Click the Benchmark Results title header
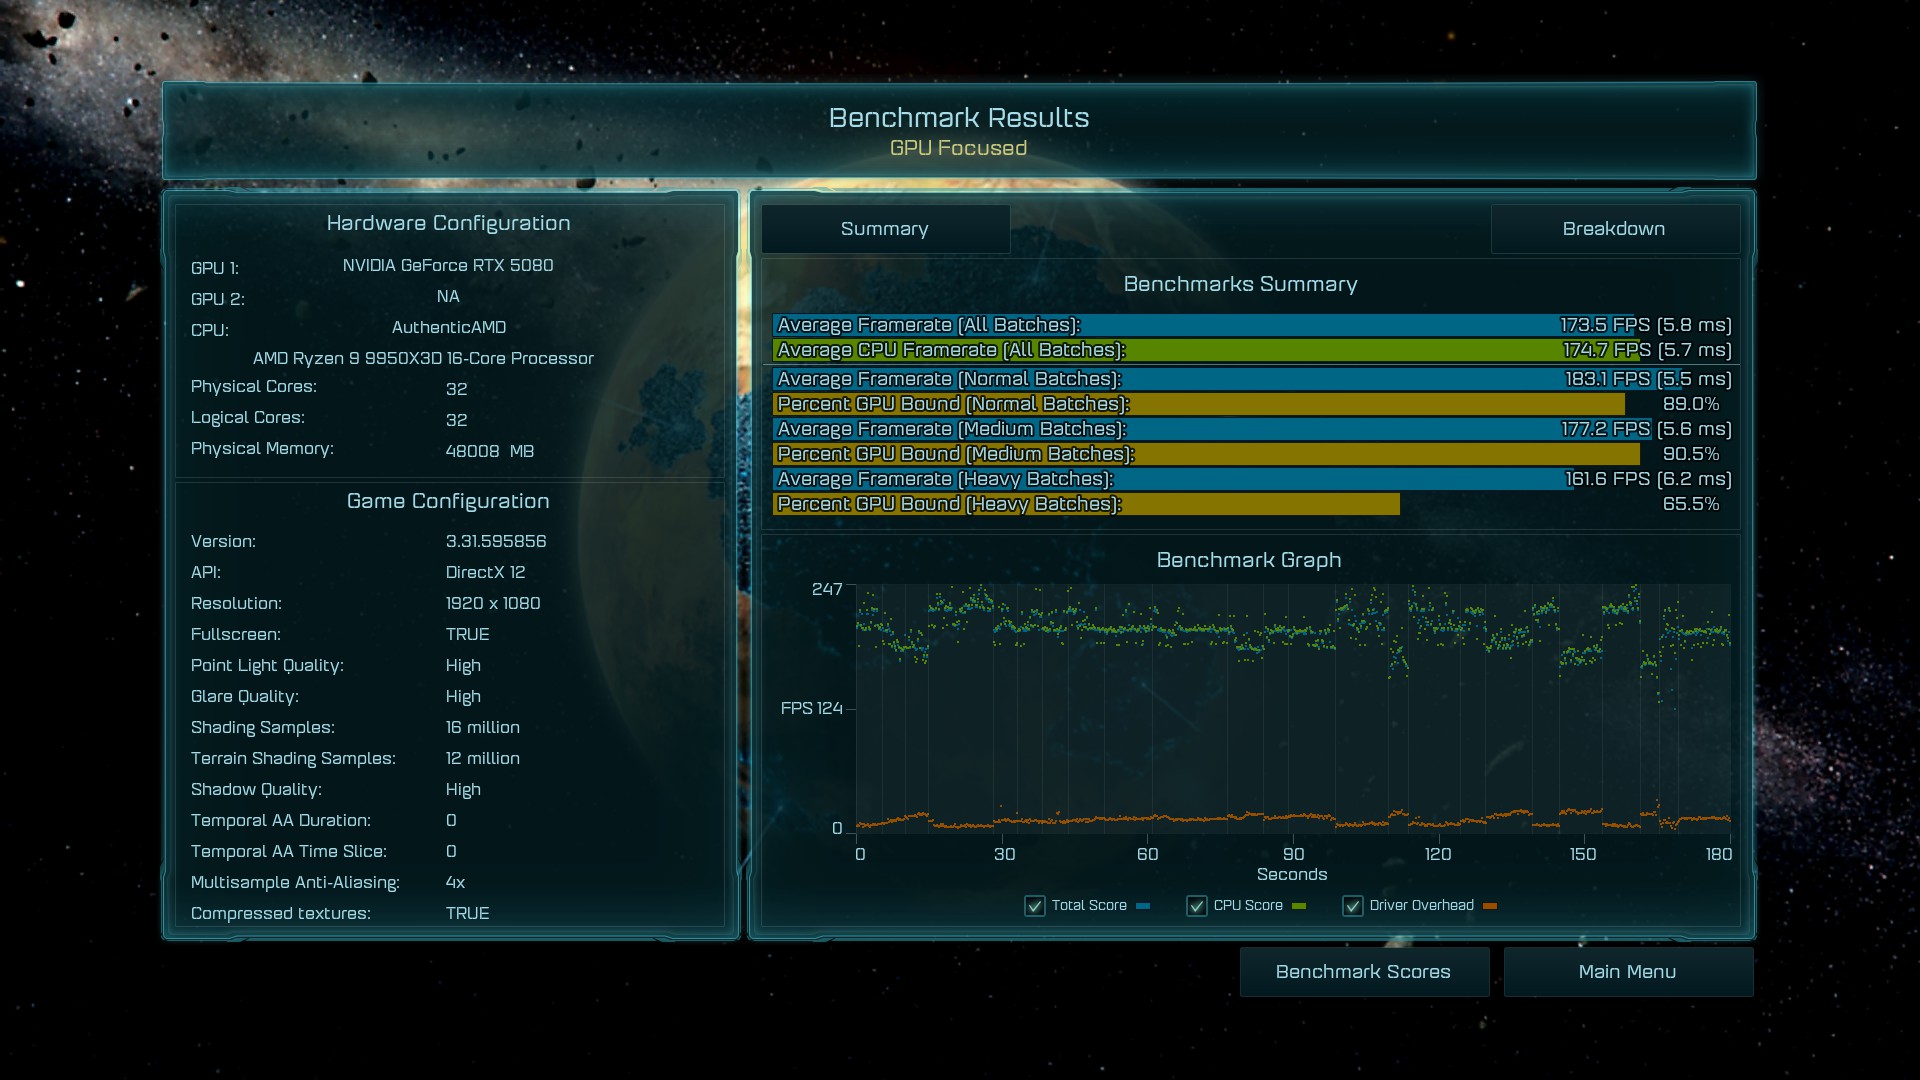 (x=958, y=118)
